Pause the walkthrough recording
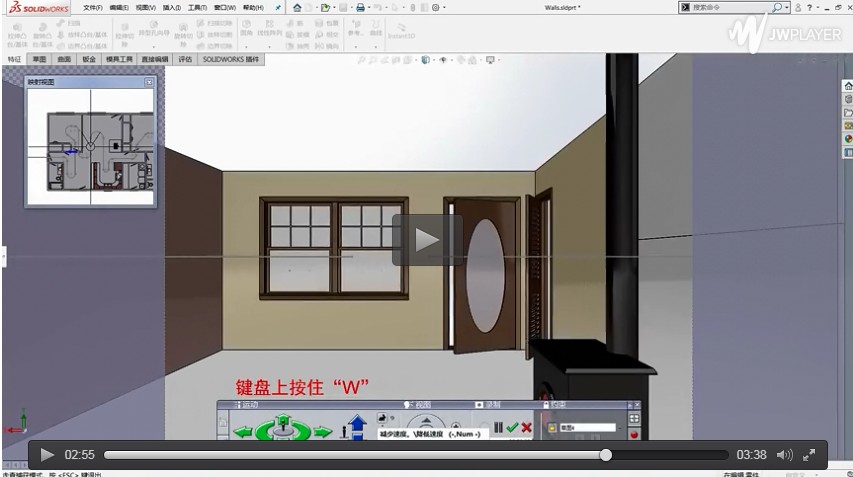This screenshot has width=853, height=477. (498, 427)
